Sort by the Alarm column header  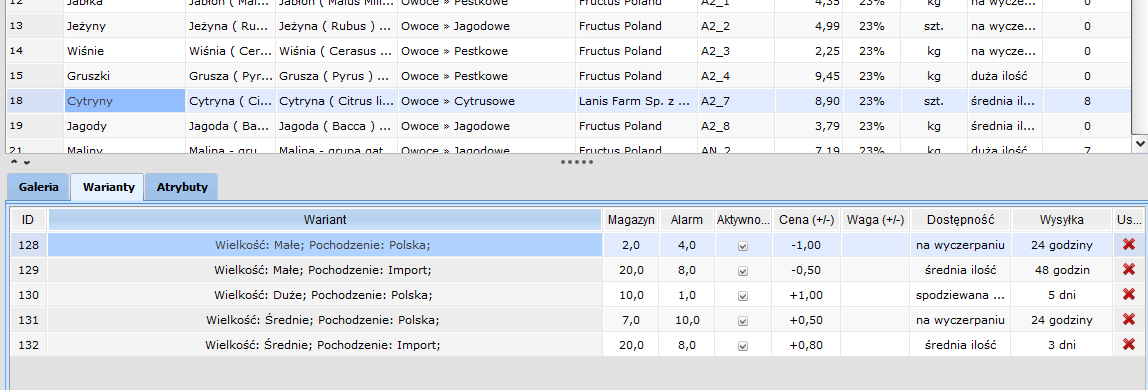point(687,220)
